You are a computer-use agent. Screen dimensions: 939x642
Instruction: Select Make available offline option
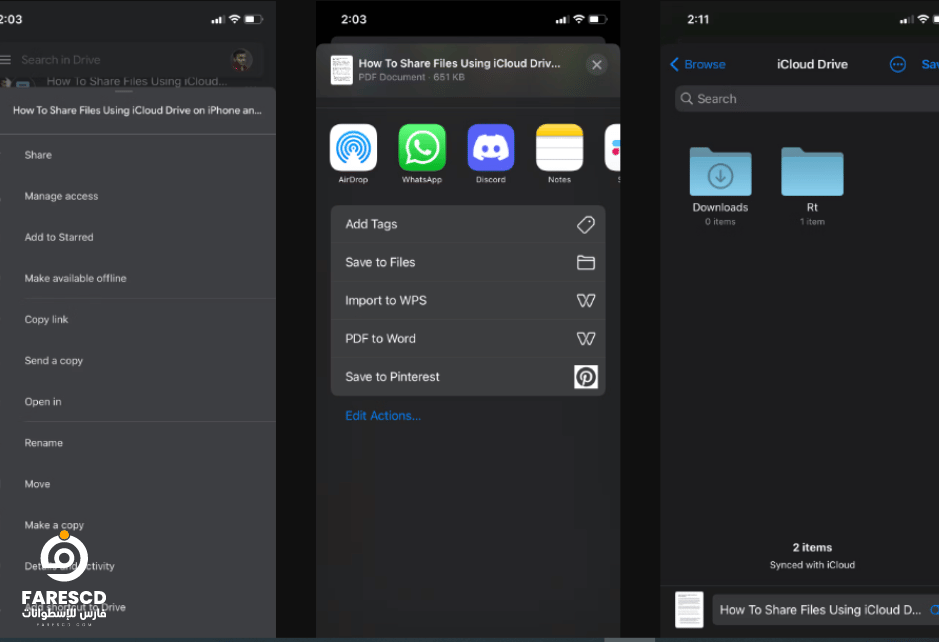tap(138, 278)
